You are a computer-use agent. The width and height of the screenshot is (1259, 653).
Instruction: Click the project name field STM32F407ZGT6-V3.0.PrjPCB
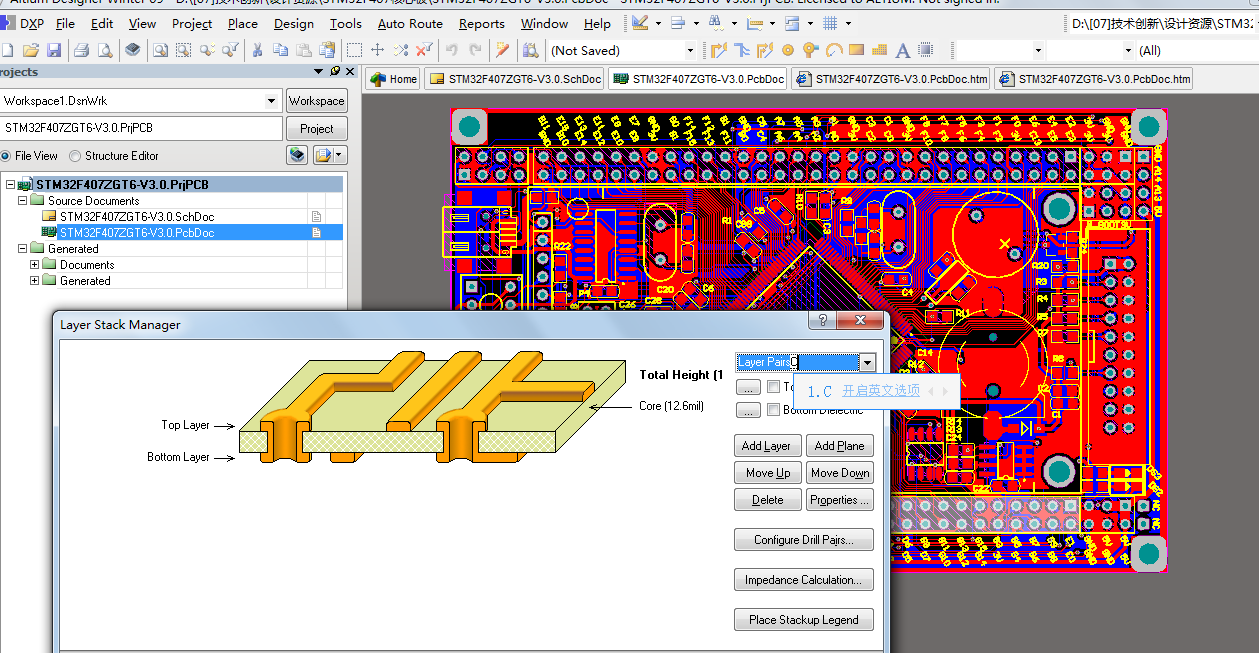[x=141, y=128]
